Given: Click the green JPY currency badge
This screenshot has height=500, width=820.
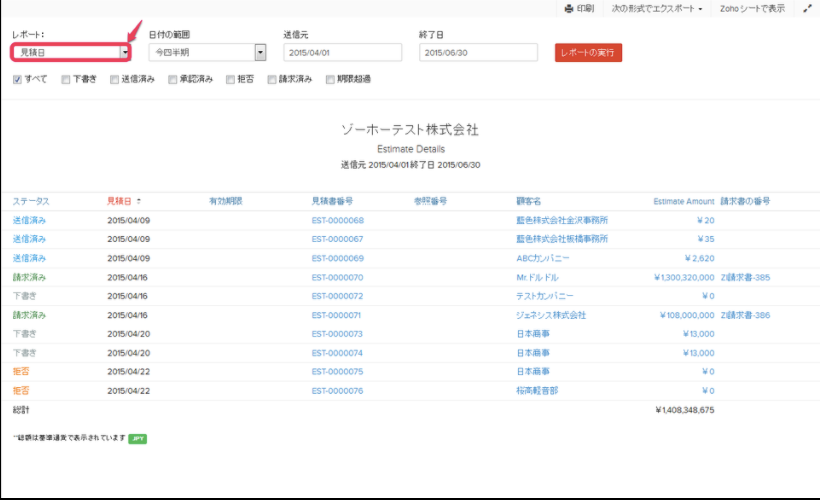Looking at the screenshot, I should point(137,438).
